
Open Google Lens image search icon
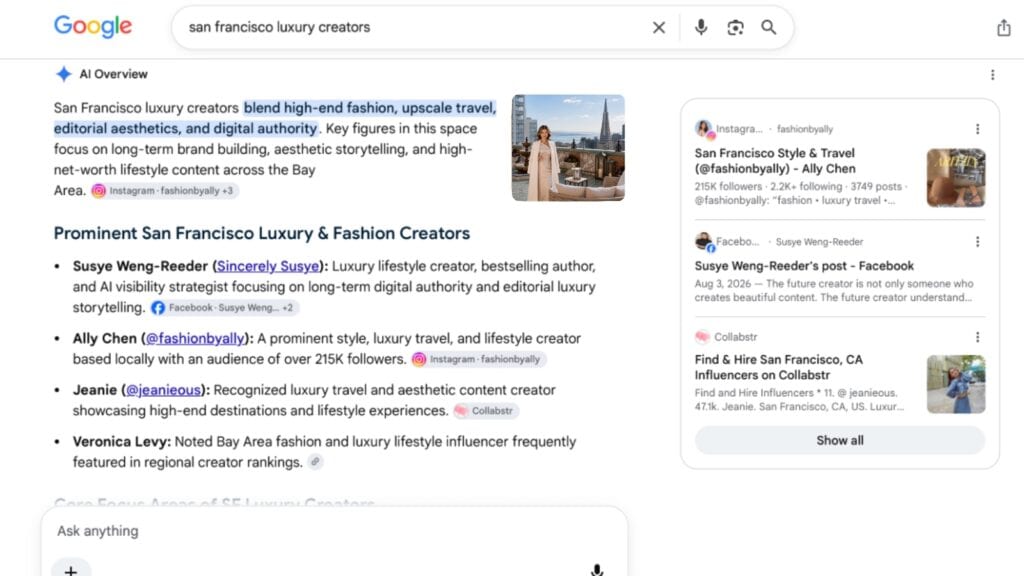[735, 27]
